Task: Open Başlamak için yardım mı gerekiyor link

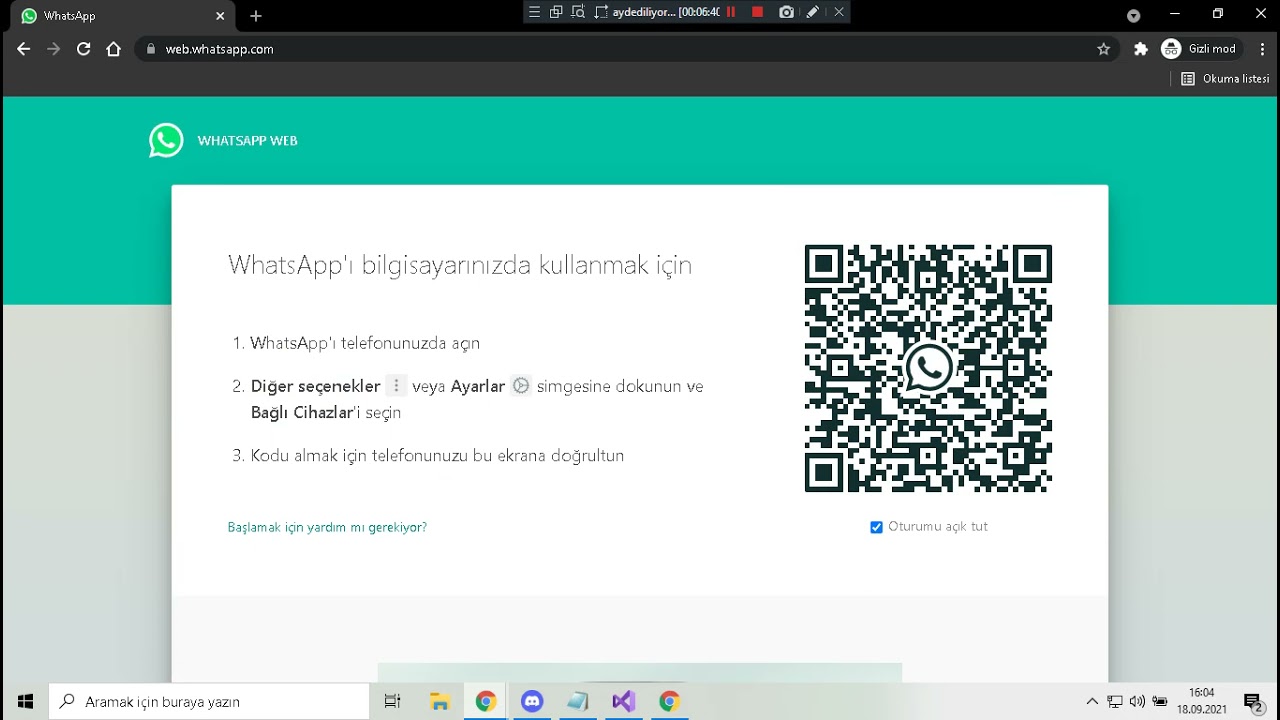Action: [x=327, y=527]
